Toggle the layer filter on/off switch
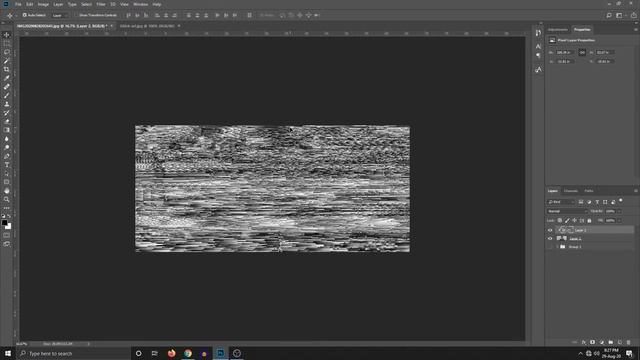 pyautogui.click(x=621, y=201)
